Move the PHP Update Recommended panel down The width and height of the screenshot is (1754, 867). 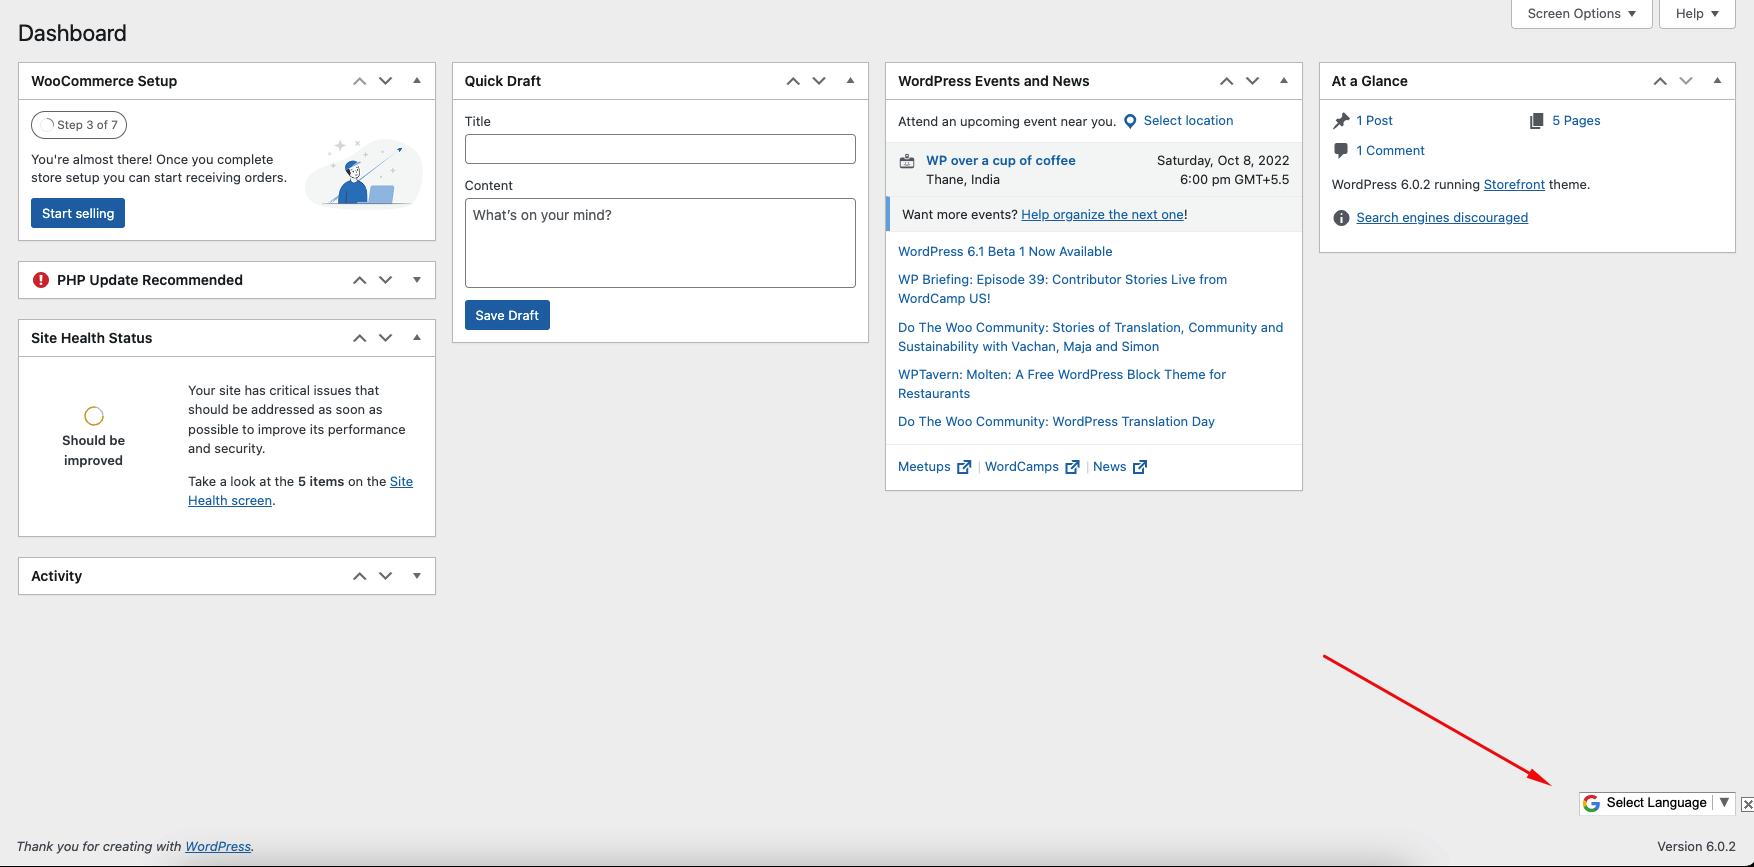(385, 280)
